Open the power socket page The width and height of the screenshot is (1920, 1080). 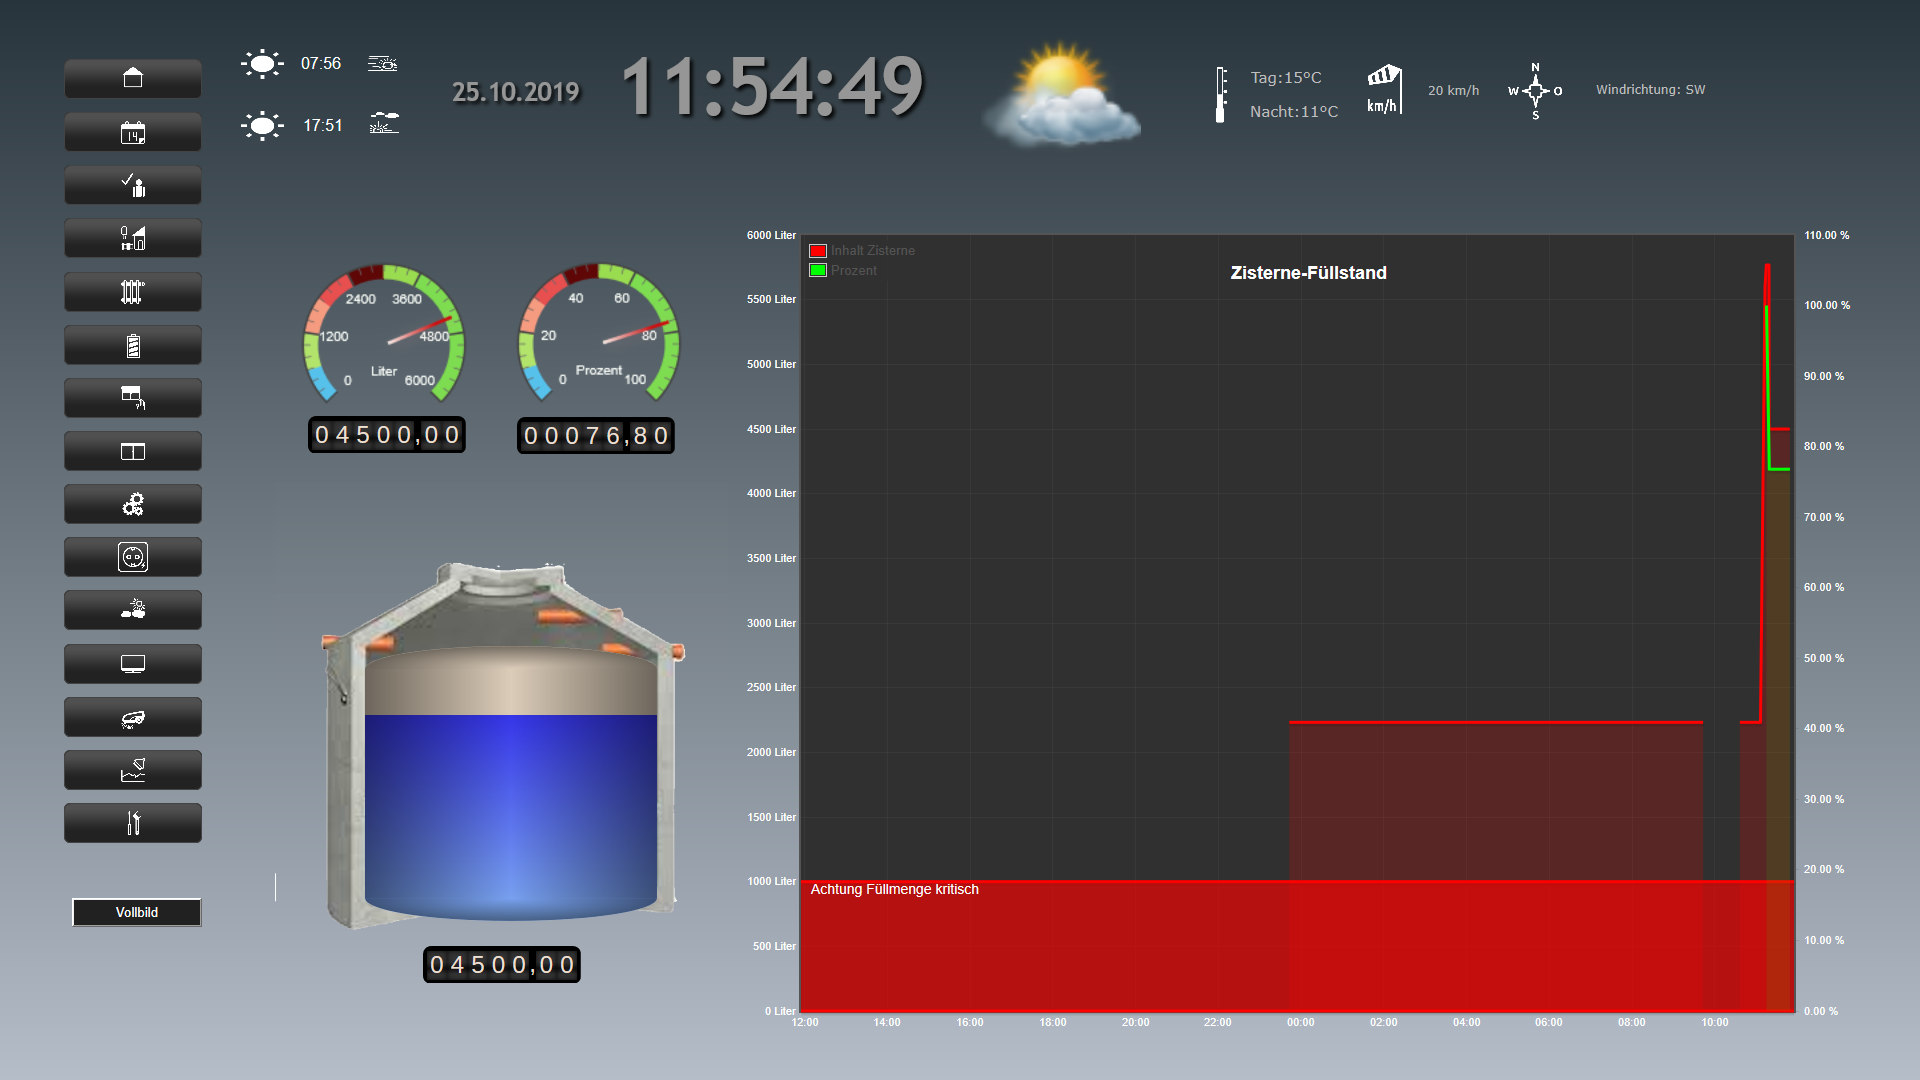(x=133, y=557)
